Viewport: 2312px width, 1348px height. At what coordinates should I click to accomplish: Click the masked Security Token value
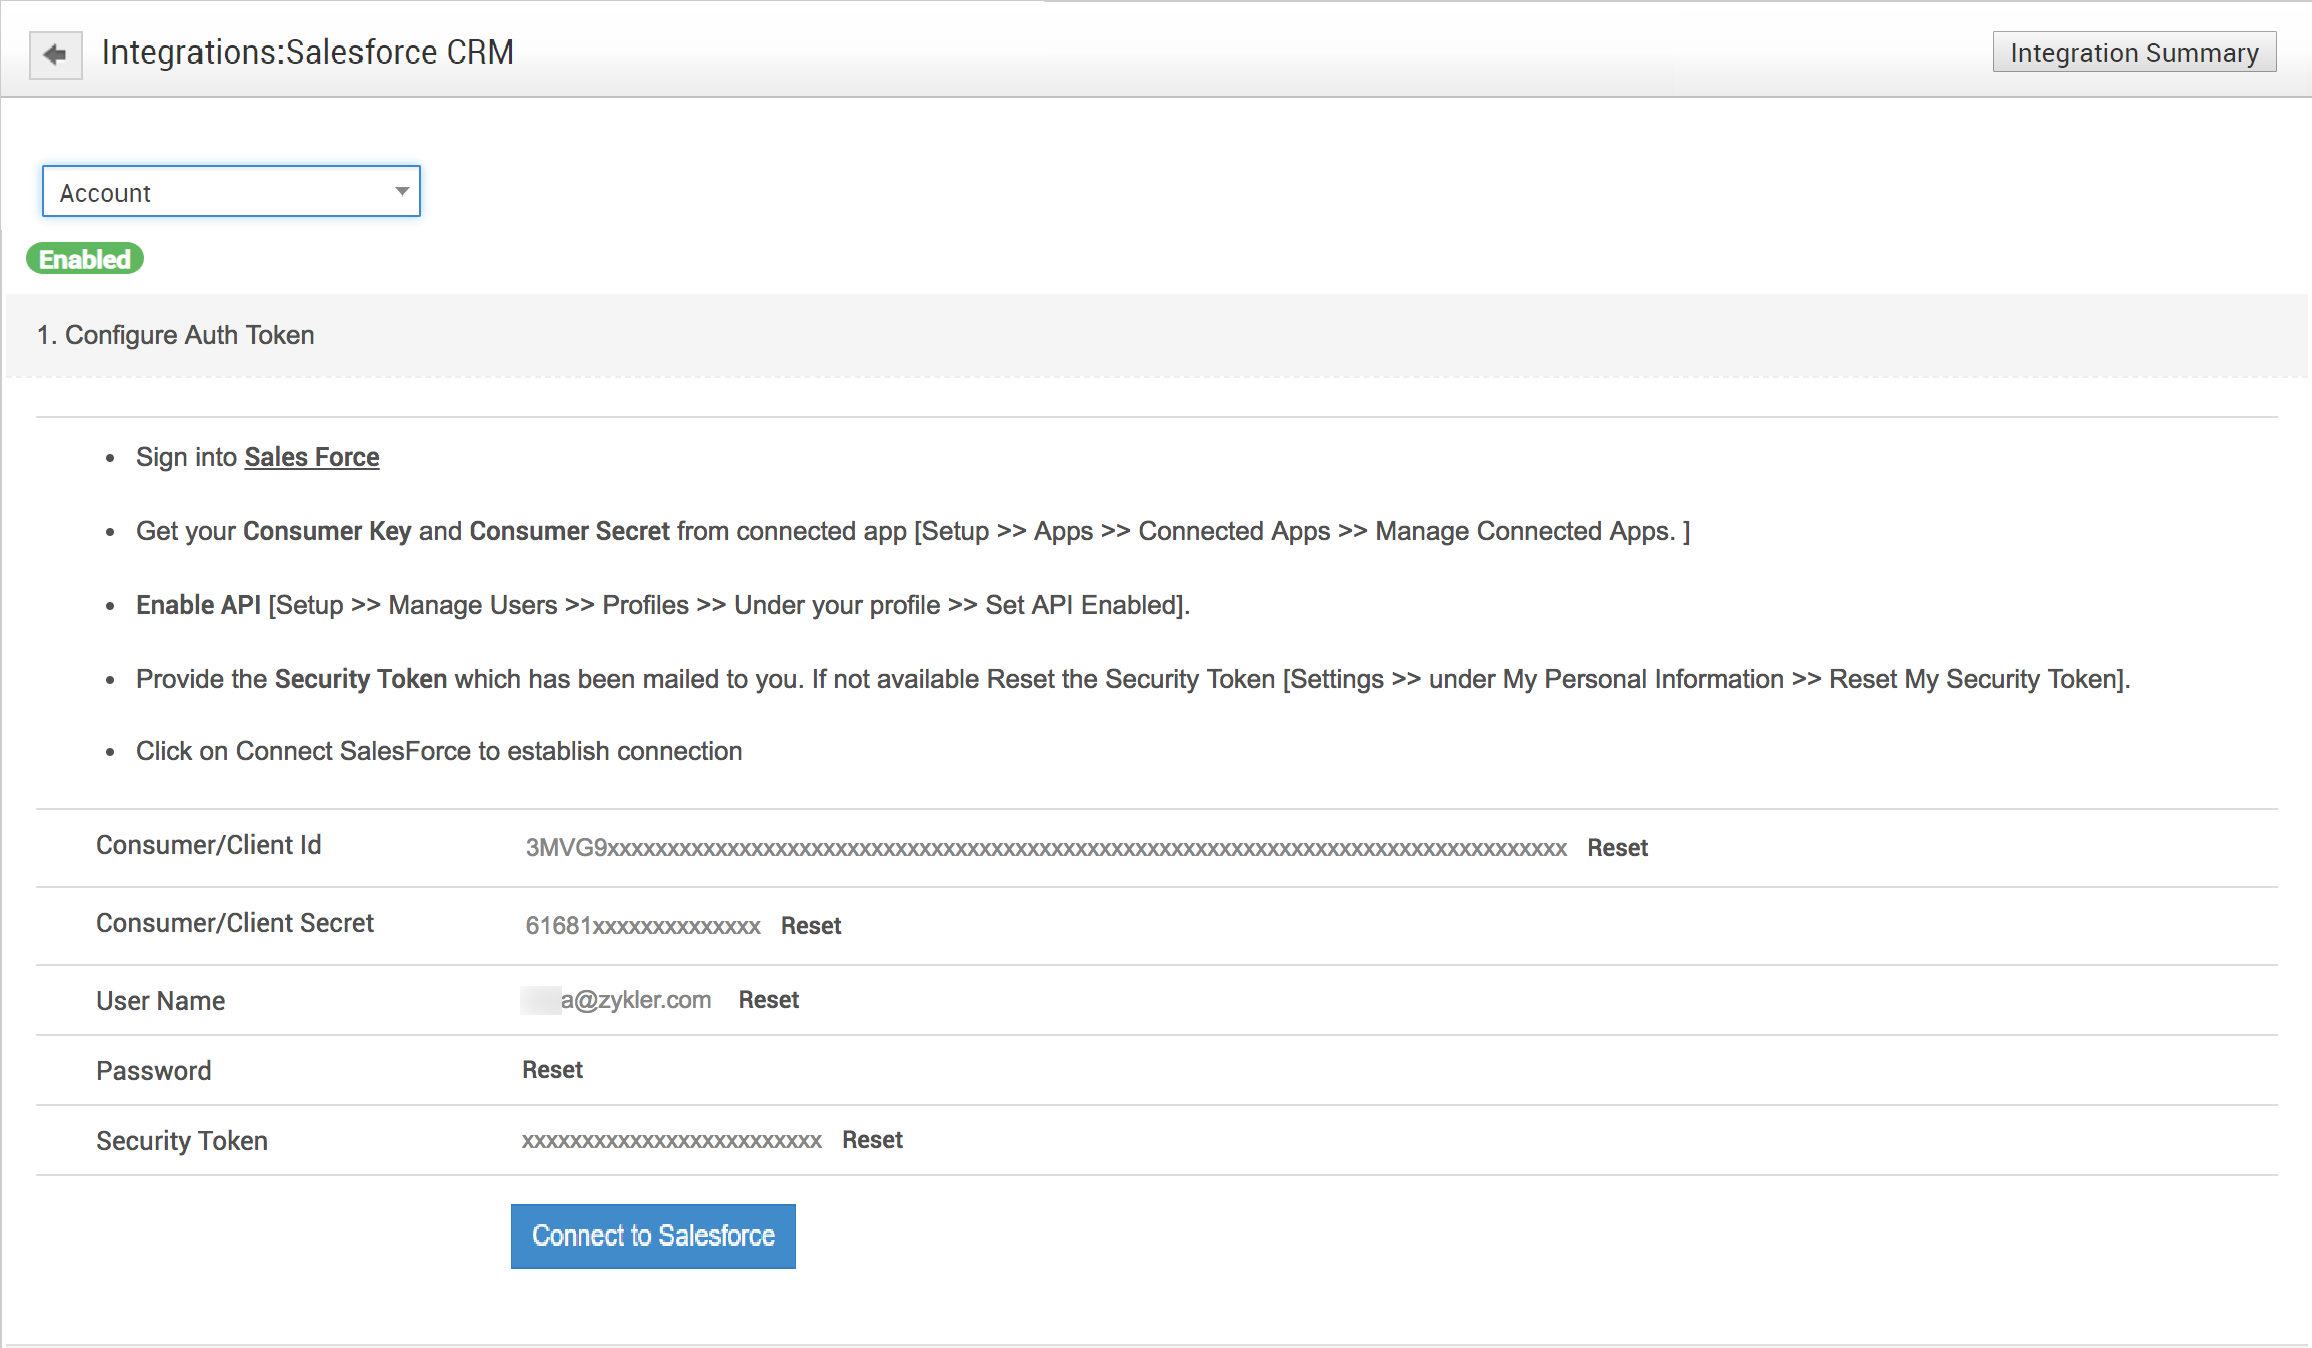coord(671,1141)
